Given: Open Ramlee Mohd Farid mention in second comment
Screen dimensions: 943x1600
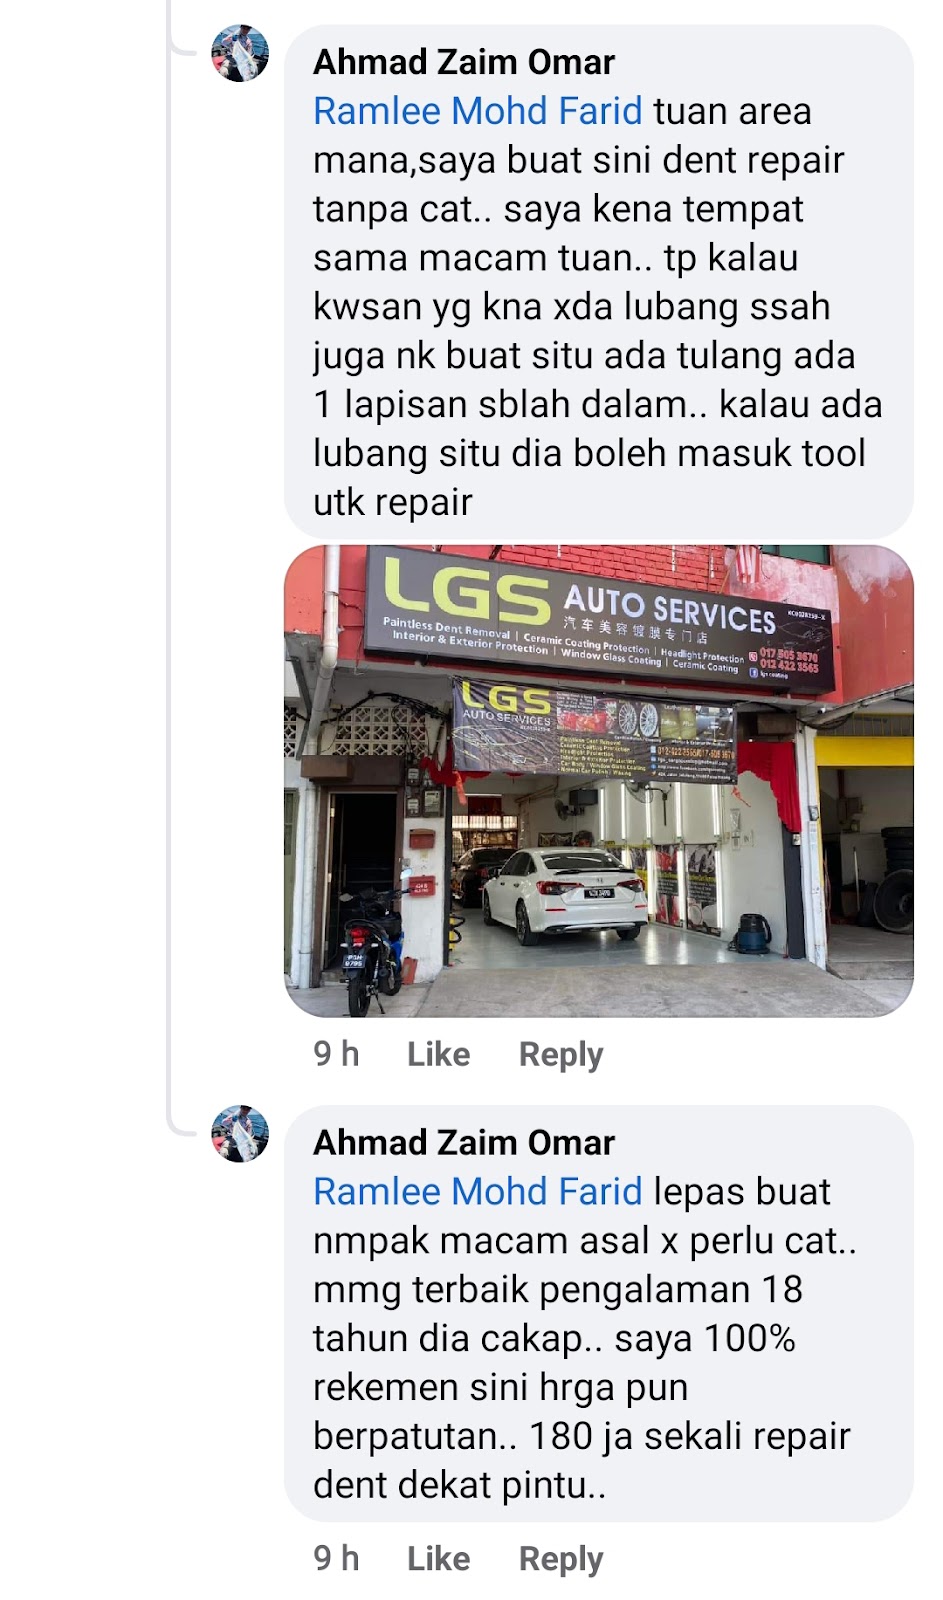Looking at the screenshot, I should coord(478,1191).
